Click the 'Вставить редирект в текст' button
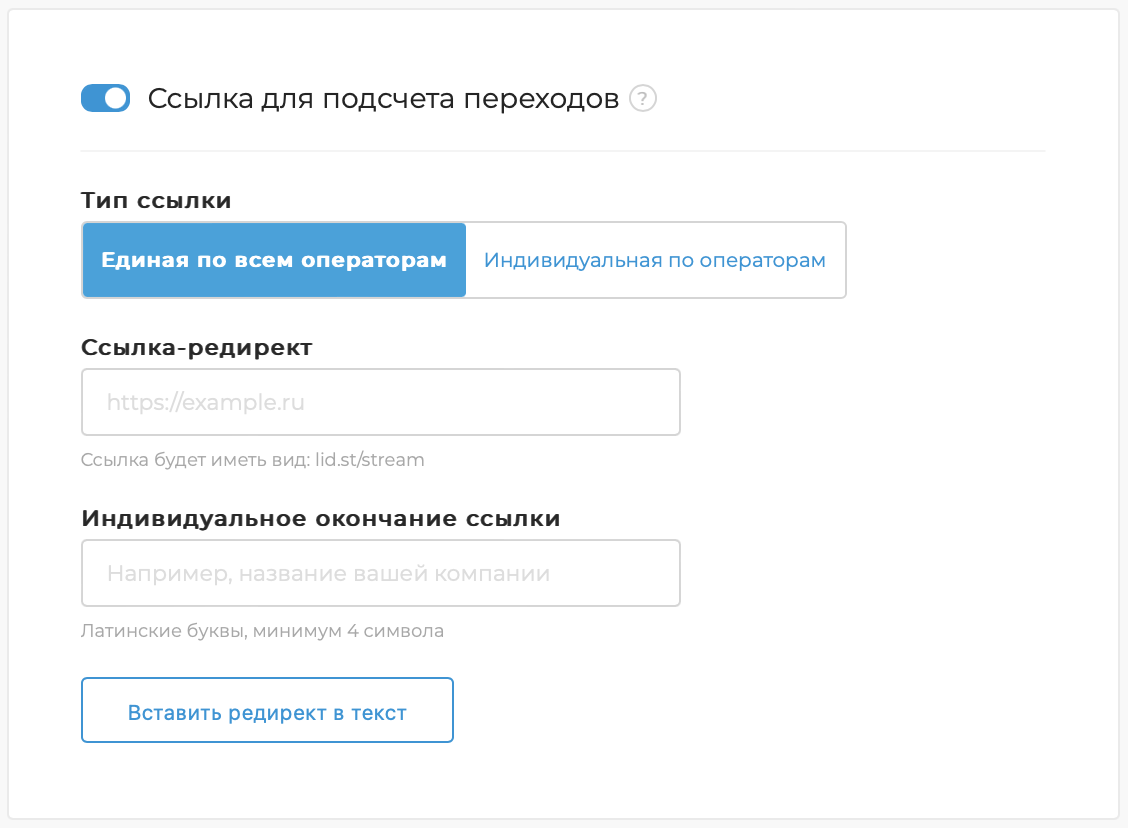Image resolution: width=1128 pixels, height=828 pixels. click(x=267, y=710)
